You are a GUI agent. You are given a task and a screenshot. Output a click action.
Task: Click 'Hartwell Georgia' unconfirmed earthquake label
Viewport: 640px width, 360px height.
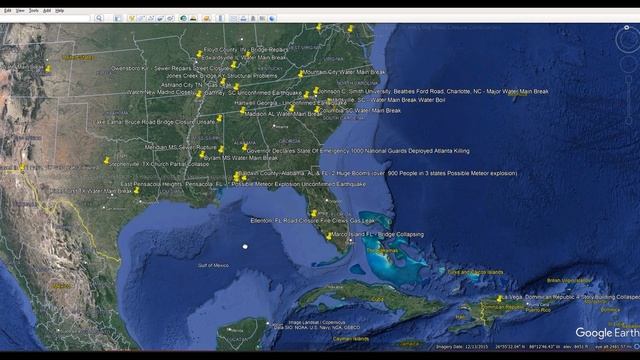[x=290, y=103]
